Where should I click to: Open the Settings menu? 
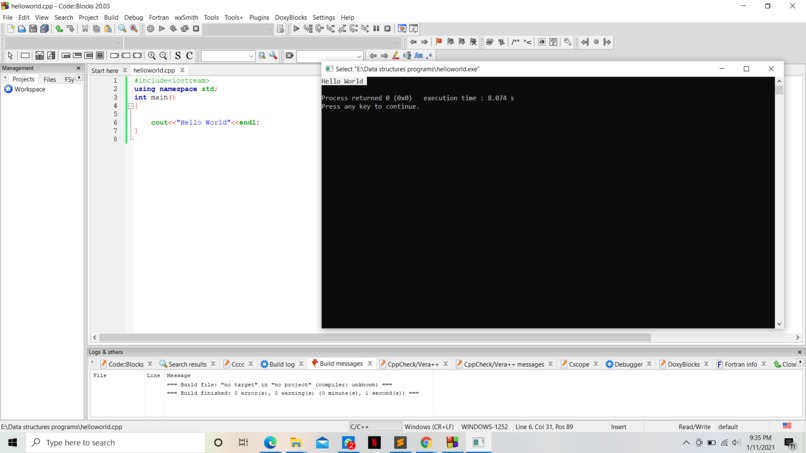323,17
